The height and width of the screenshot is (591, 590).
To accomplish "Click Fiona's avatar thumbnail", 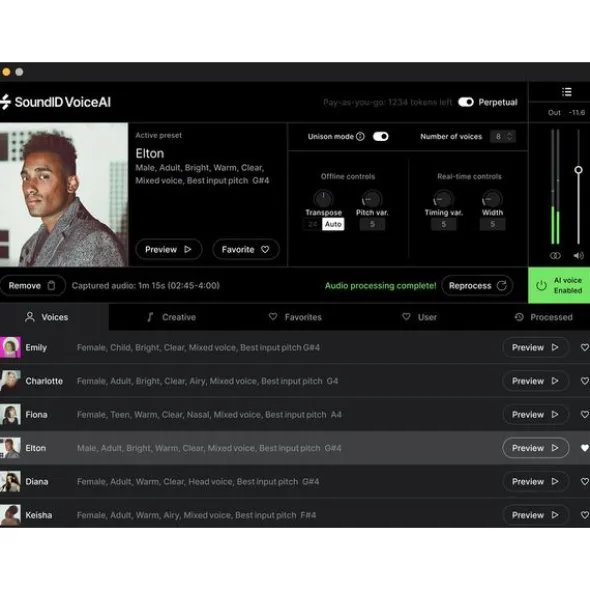I will (11, 414).
